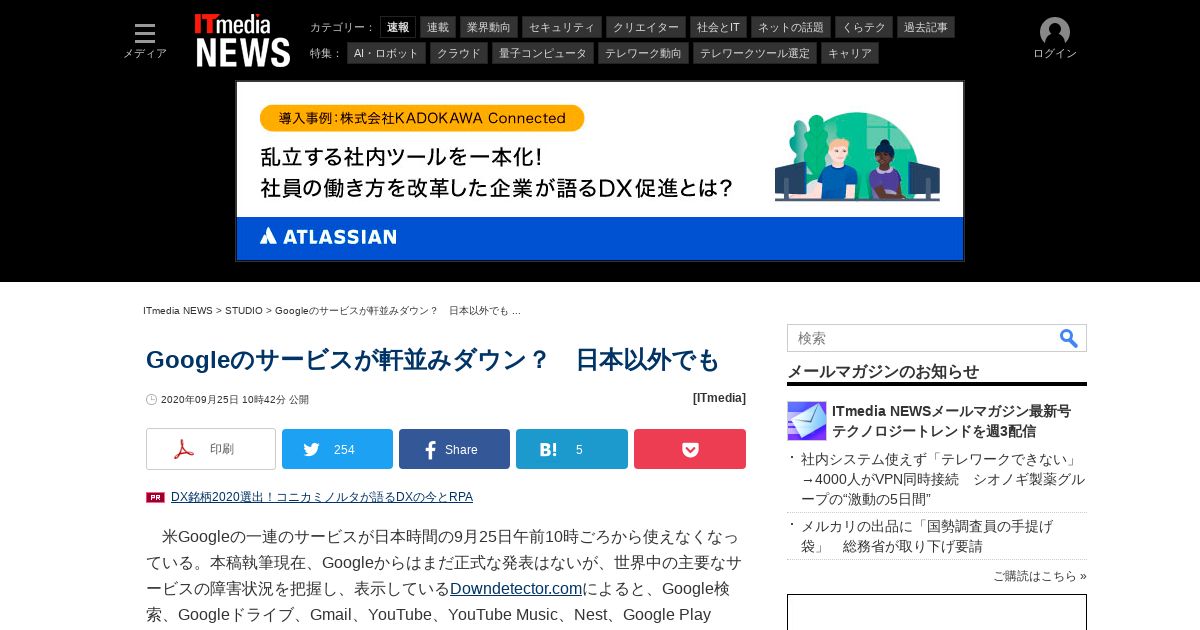Open the DX銘柄2020選出 PR link
The height and width of the screenshot is (630, 1200).
coord(322,497)
